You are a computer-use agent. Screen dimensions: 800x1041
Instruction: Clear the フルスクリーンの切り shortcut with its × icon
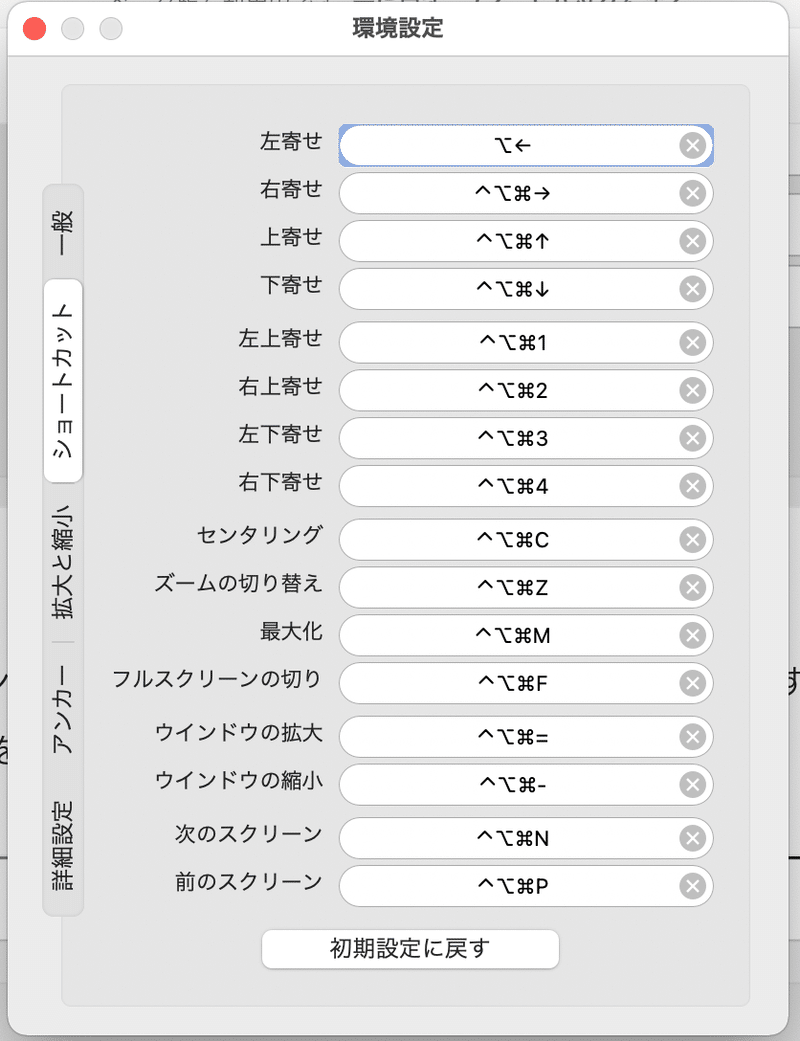(692, 684)
